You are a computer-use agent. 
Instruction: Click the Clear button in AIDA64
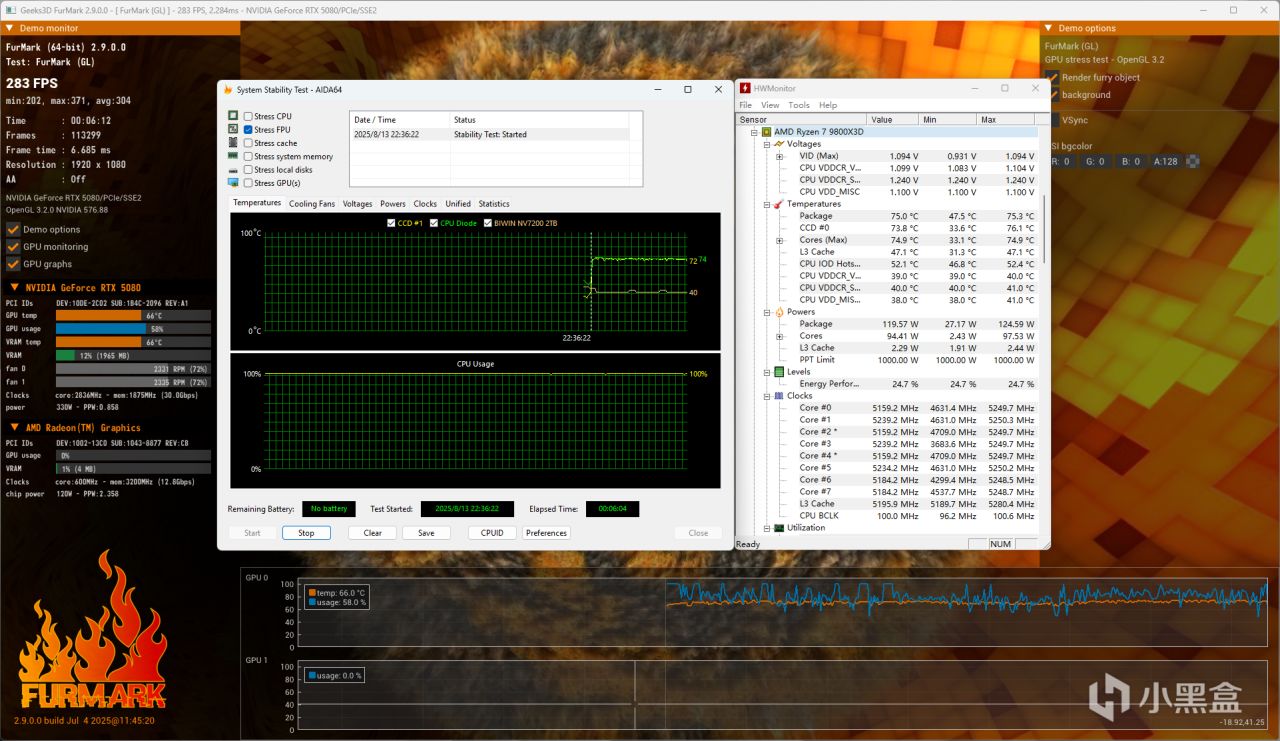coord(373,533)
